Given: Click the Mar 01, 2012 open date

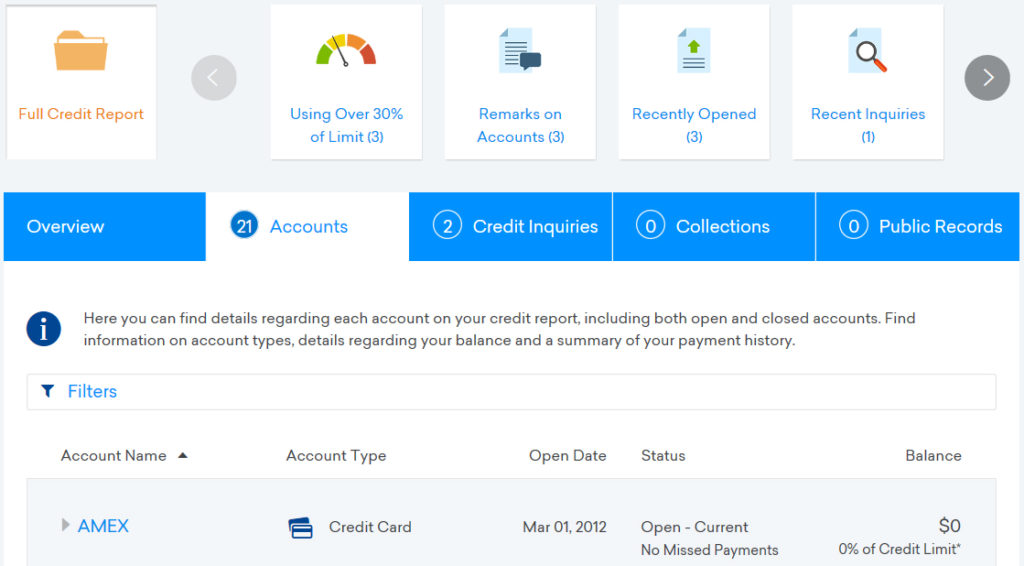Looking at the screenshot, I should [565, 527].
